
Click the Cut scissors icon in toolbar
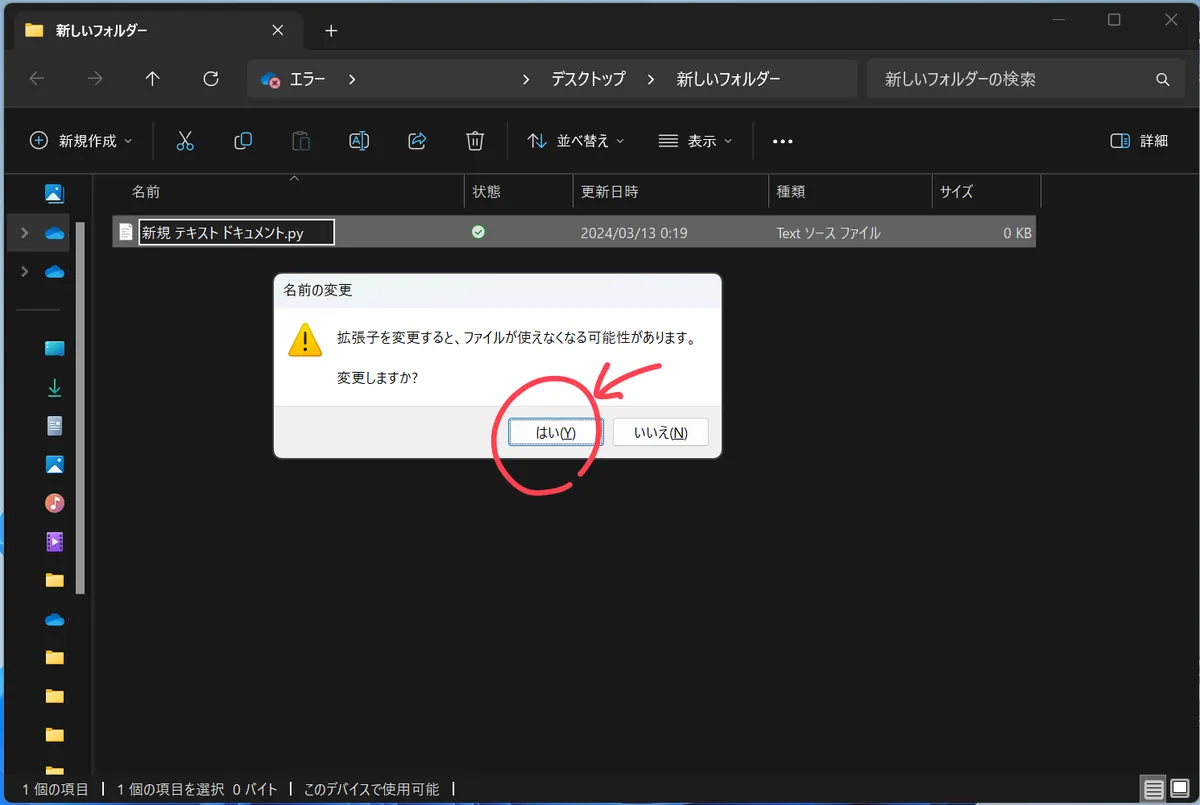184,141
